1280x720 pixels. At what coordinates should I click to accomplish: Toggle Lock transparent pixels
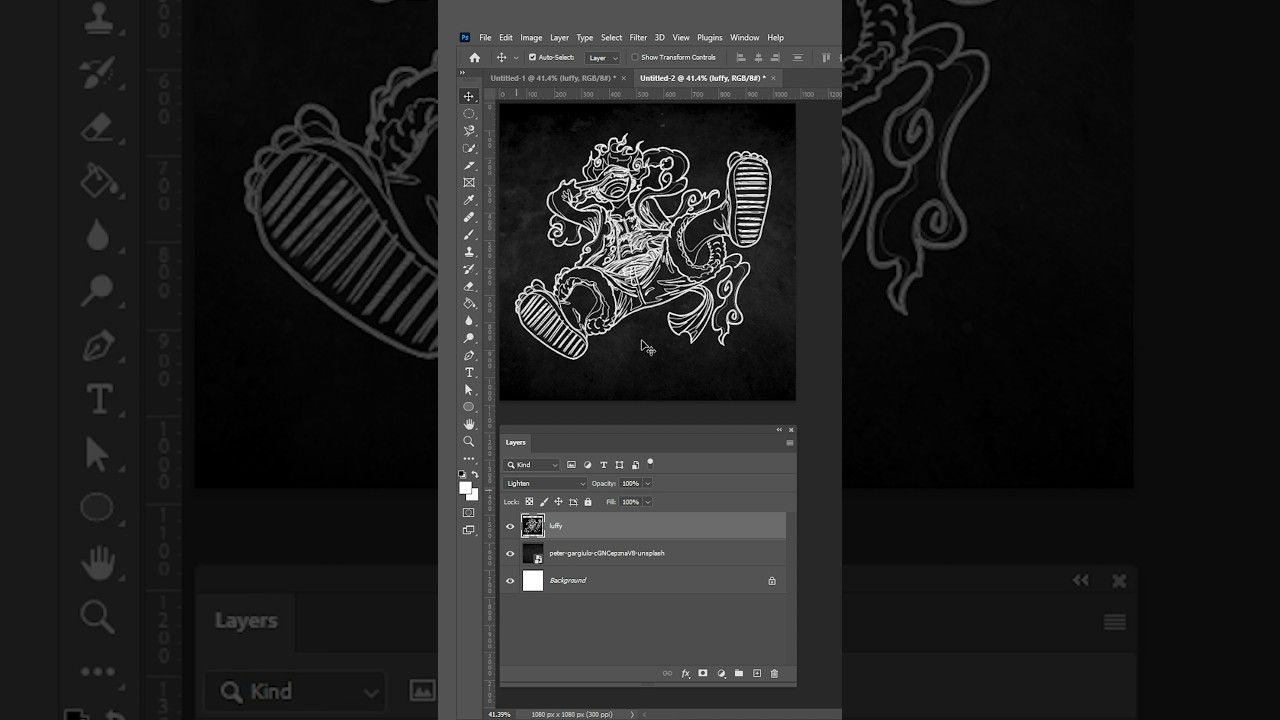point(529,502)
